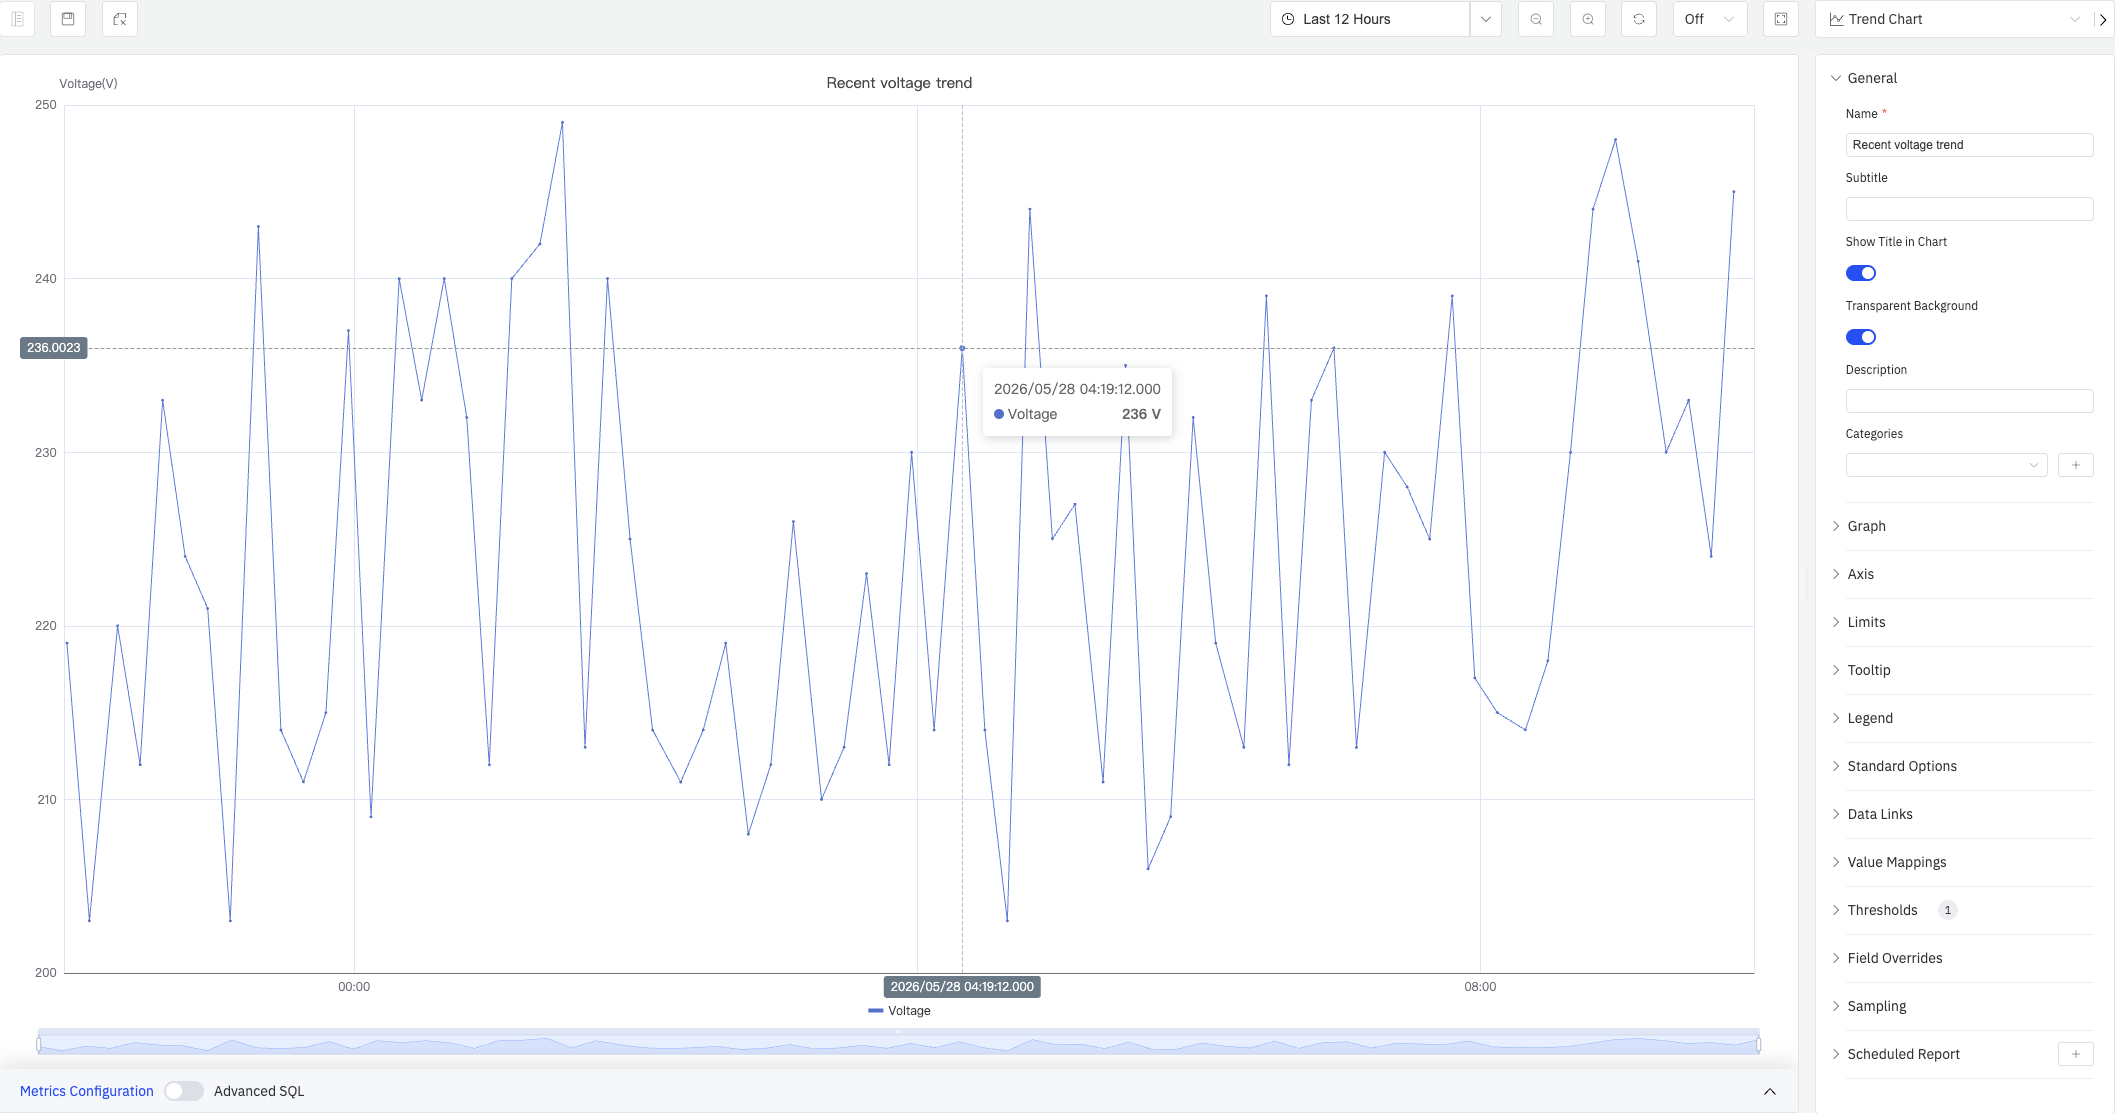Collapse the General section
The width and height of the screenshot is (2115, 1113).
[1864, 78]
